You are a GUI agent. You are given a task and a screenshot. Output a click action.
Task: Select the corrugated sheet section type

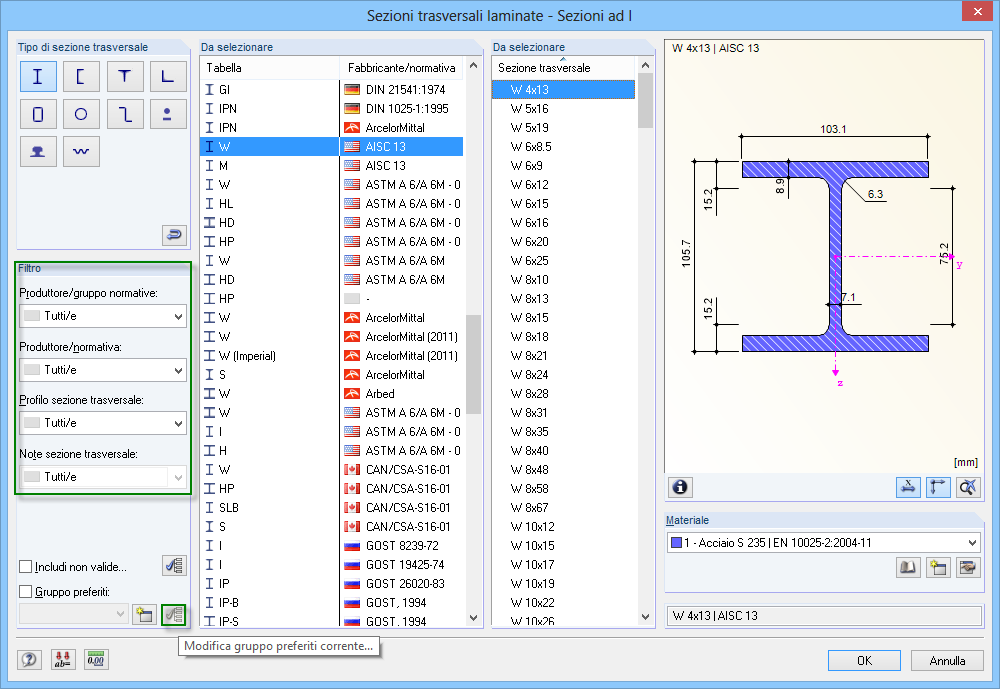[x=81, y=152]
